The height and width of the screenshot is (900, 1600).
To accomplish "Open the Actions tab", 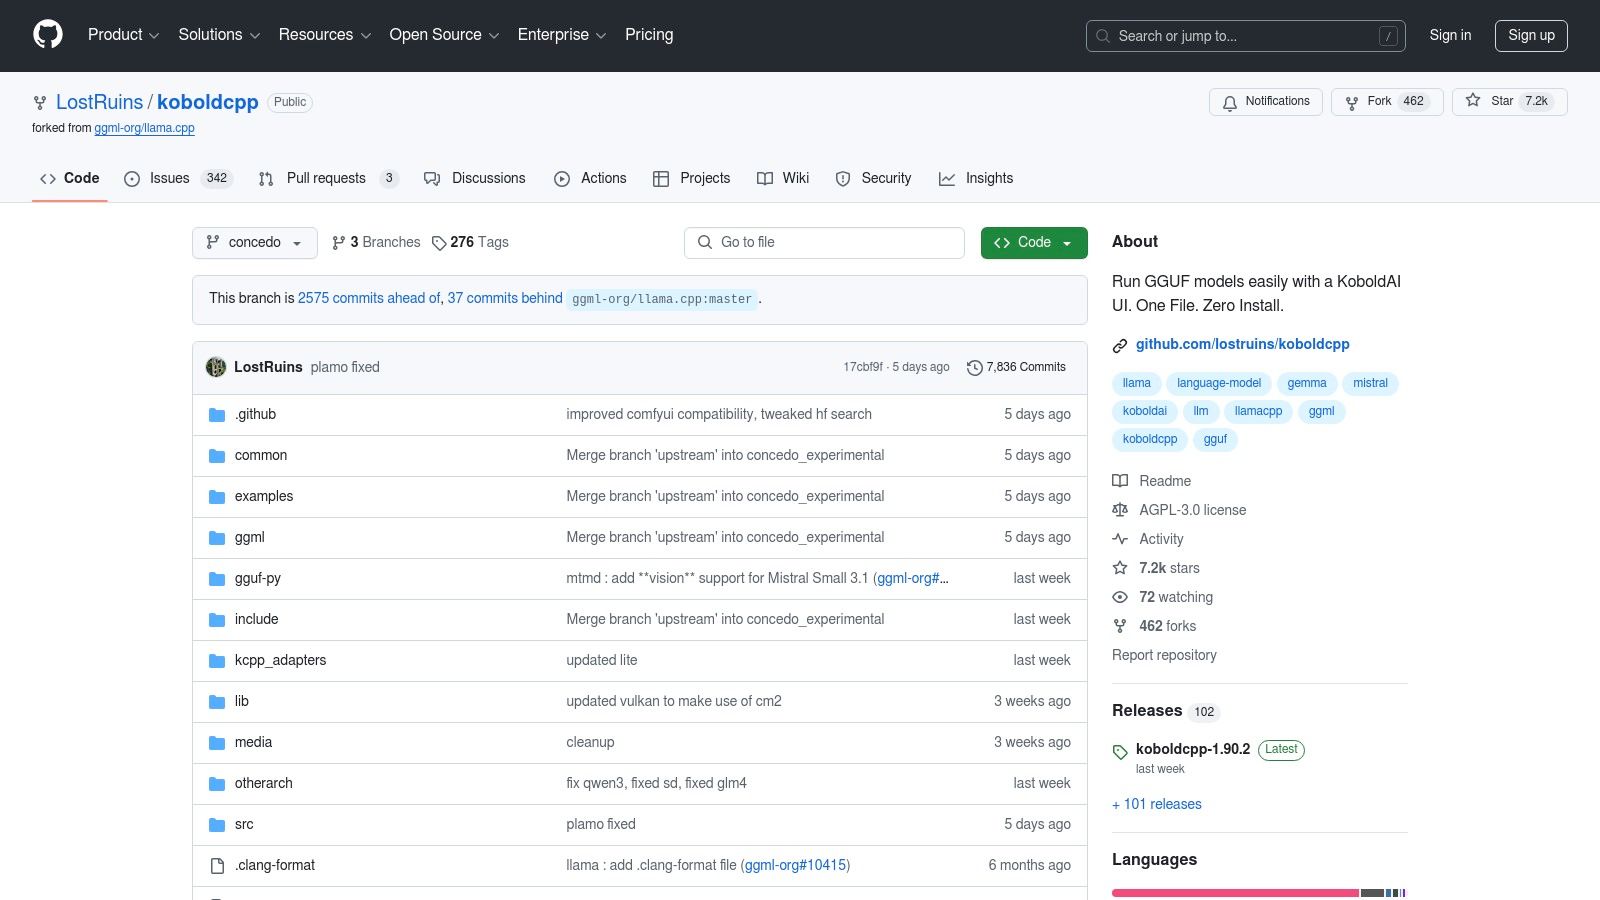I will coord(591,179).
